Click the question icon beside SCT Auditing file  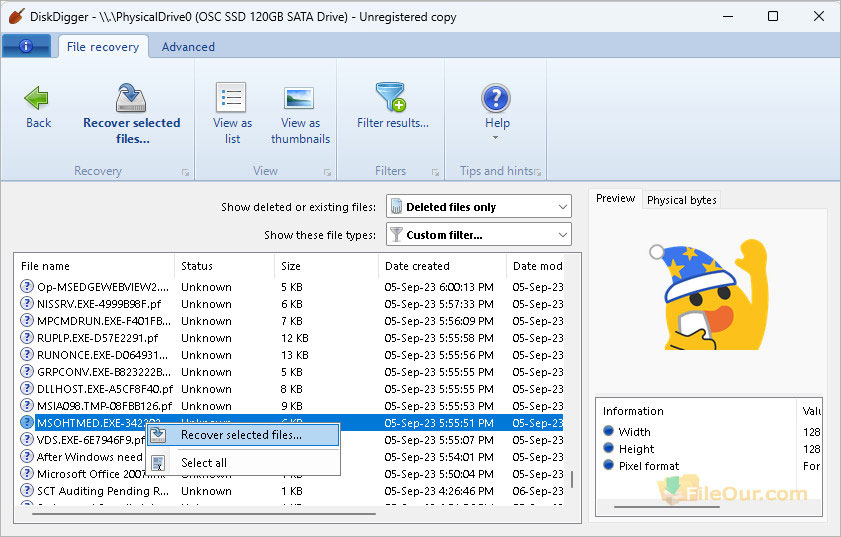pos(27,490)
